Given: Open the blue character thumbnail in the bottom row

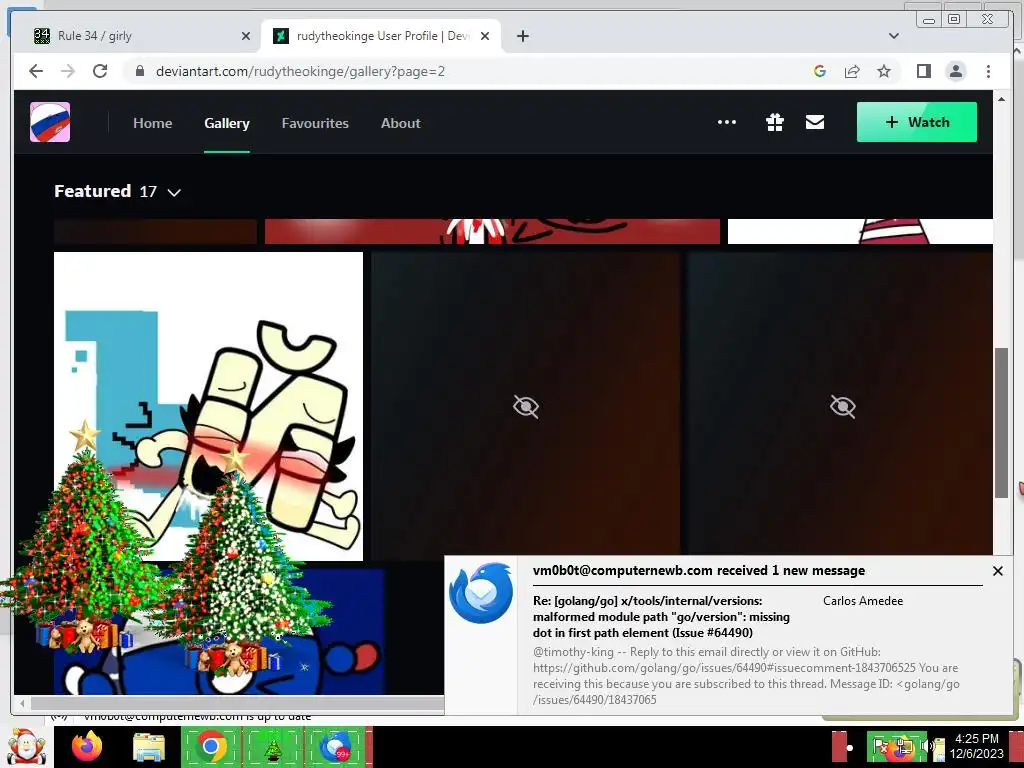Looking at the screenshot, I should (219, 632).
